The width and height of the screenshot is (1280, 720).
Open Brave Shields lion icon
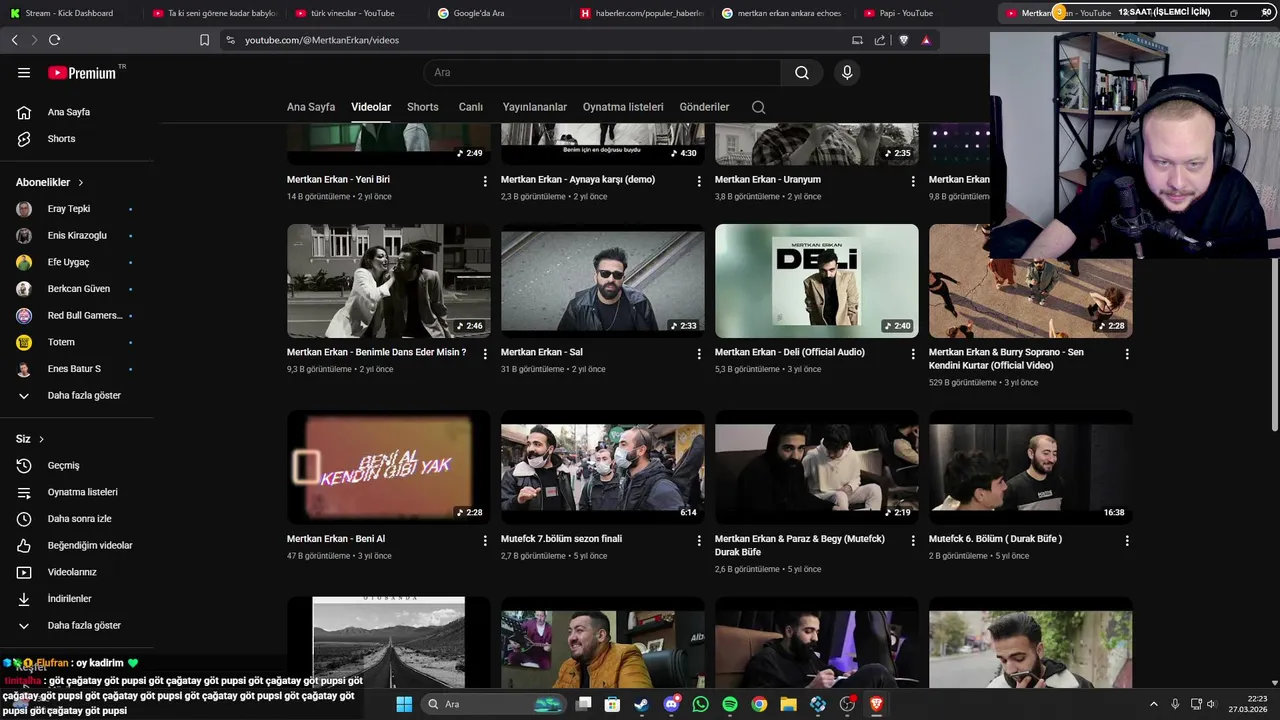click(903, 40)
